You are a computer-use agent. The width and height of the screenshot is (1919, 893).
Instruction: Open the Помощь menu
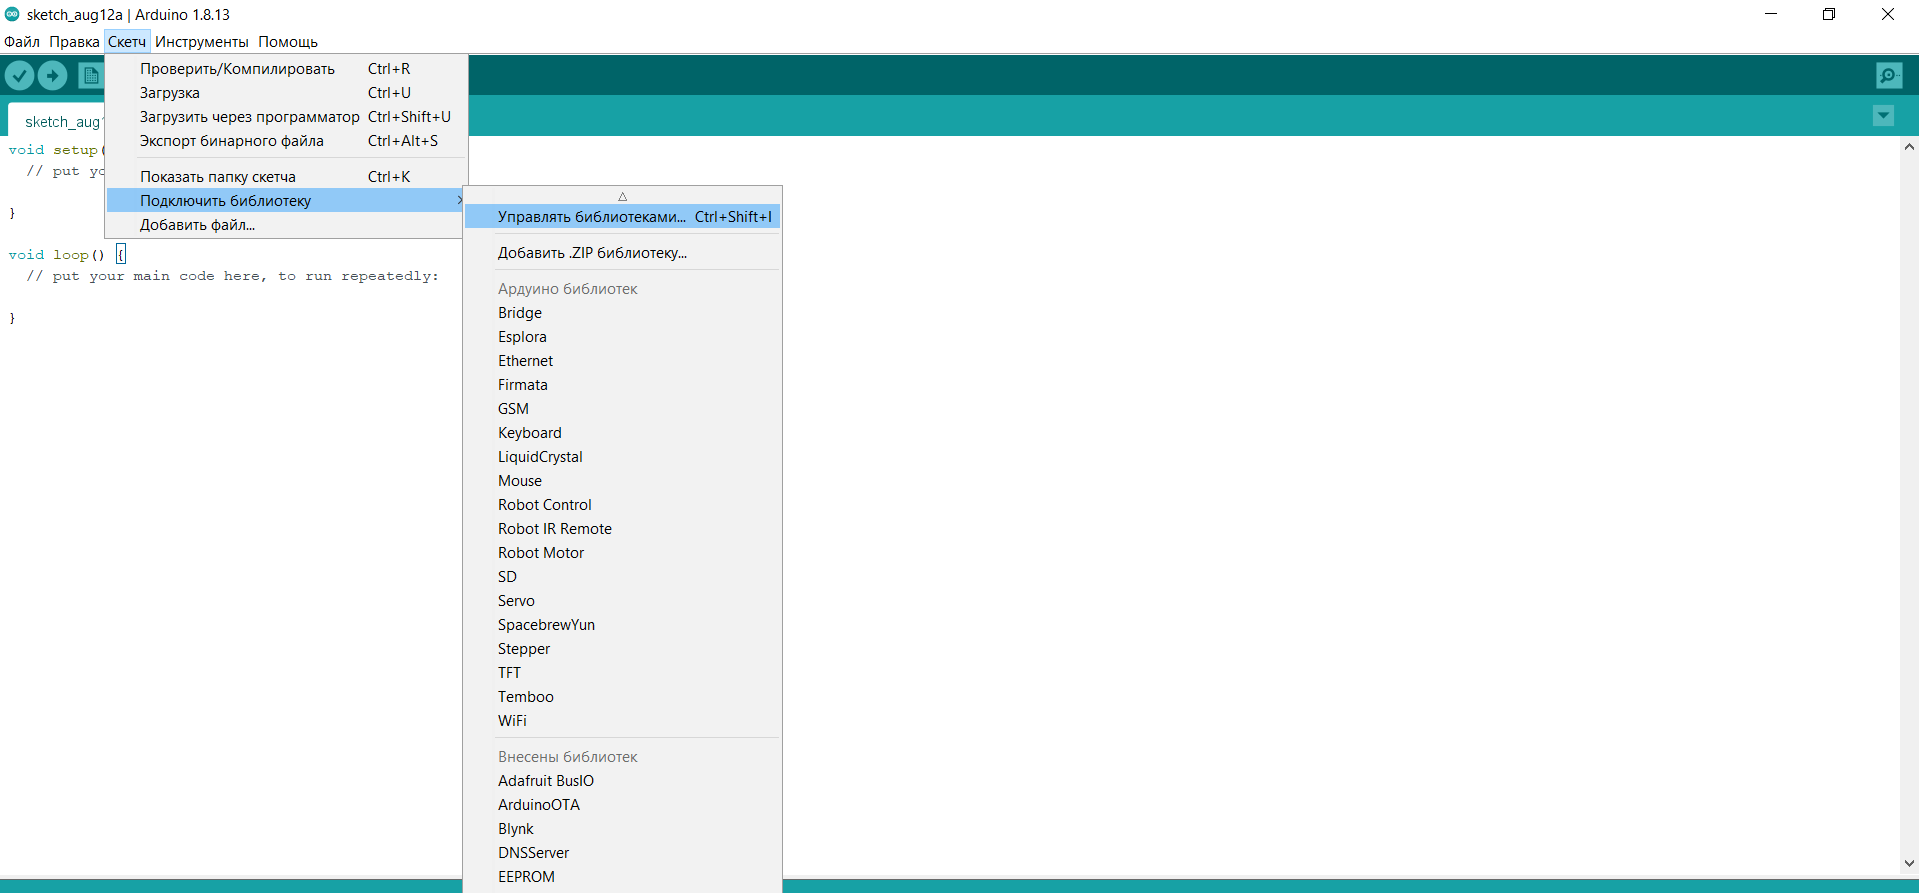coord(288,42)
